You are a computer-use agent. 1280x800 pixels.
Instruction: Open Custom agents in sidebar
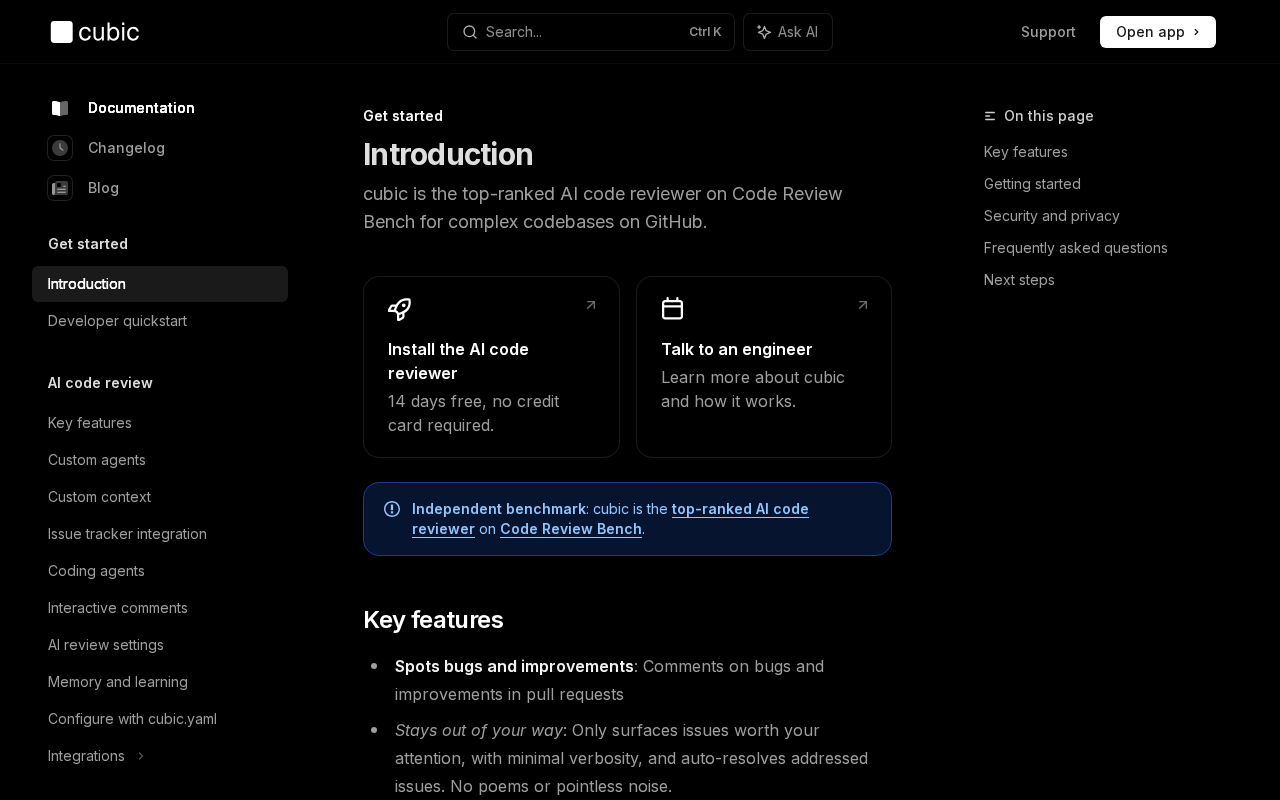coord(97,460)
